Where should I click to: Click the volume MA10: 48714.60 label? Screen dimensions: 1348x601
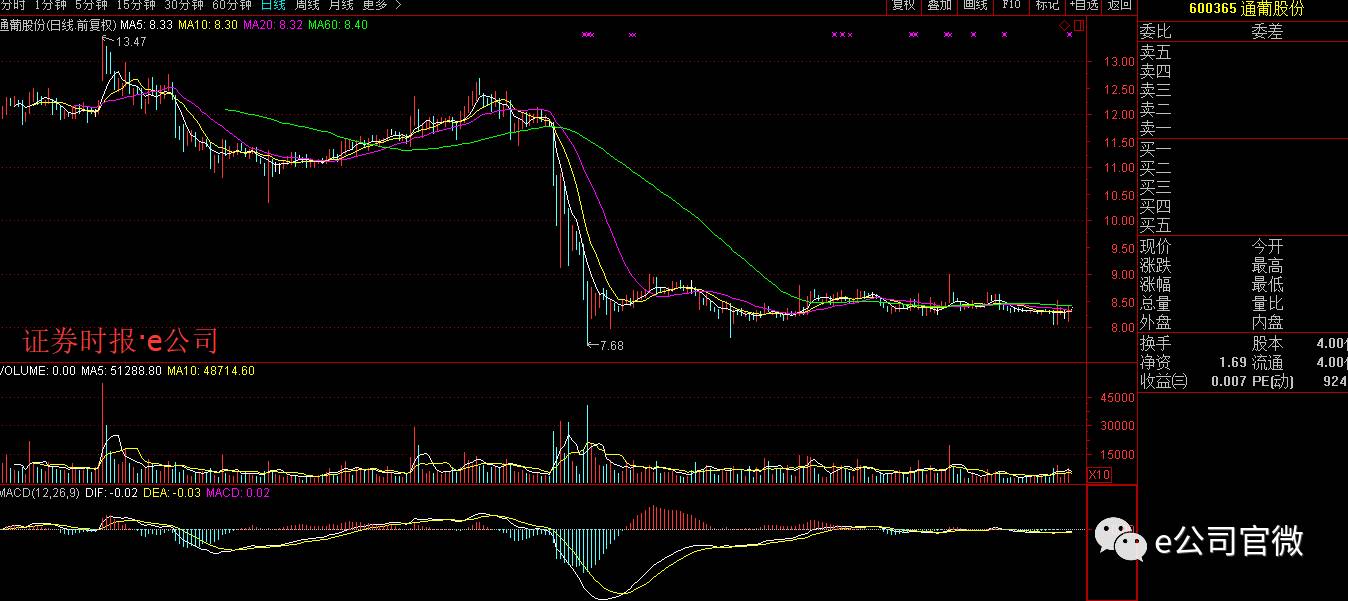211,371
